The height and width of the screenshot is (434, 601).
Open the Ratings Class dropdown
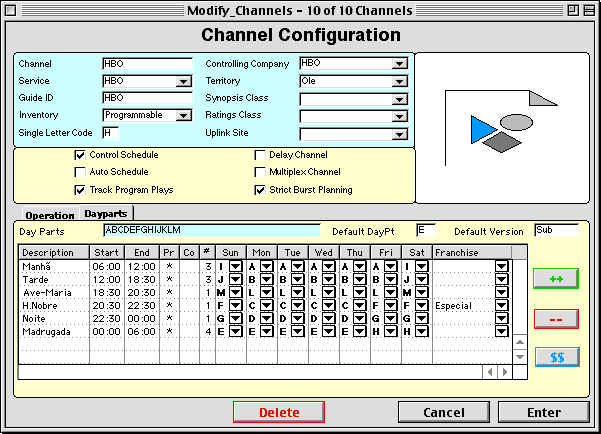[x=399, y=116]
